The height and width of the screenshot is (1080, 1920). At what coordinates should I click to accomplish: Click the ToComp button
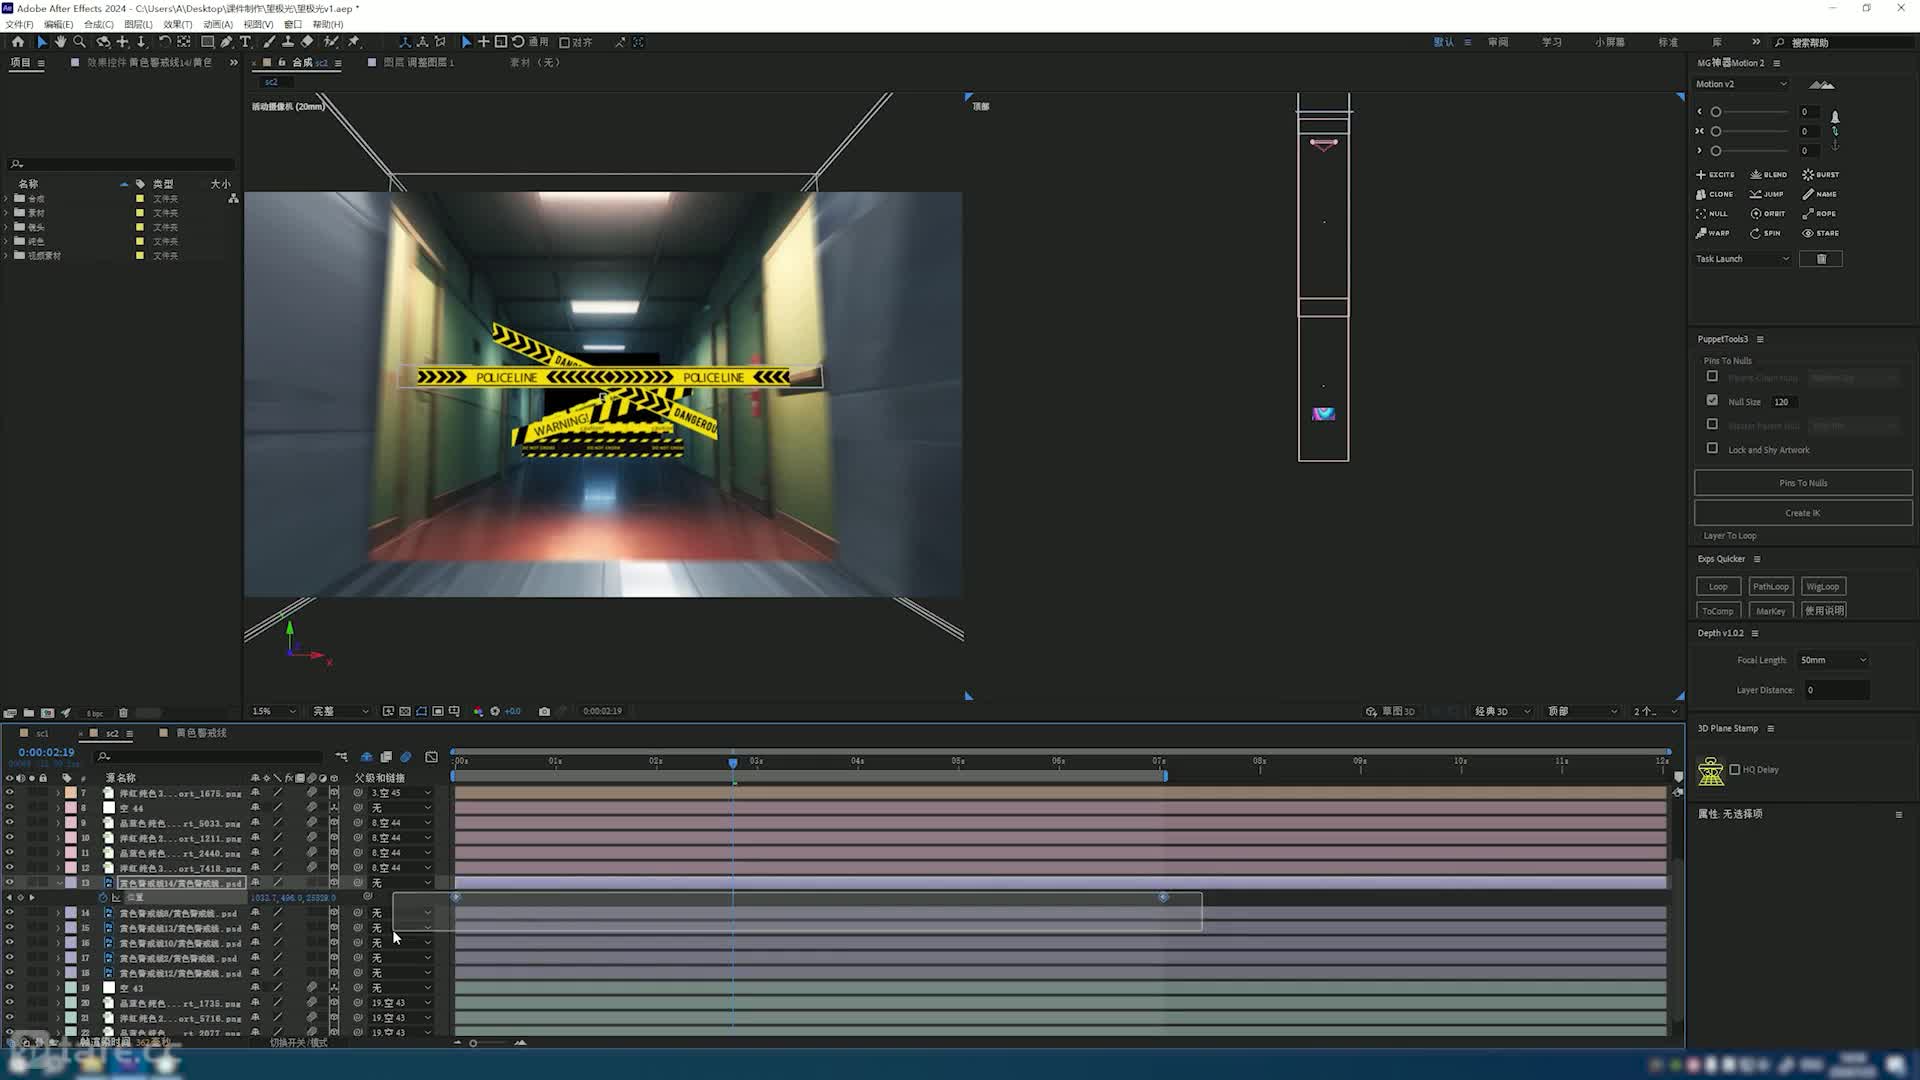pyautogui.click(x=1718, y=611)
